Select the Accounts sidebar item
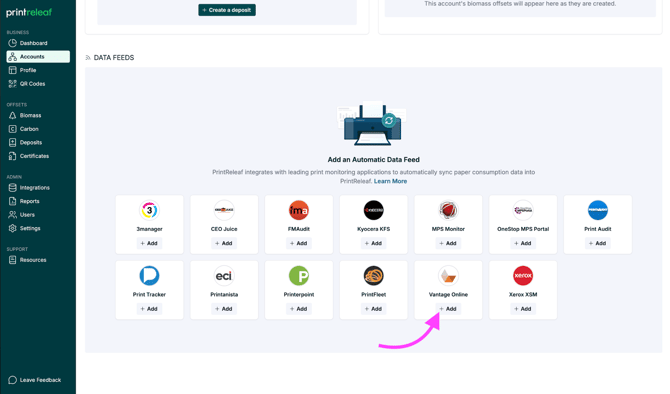The width and height of the screenshot is (670, 394). click(x=38, y=56)
